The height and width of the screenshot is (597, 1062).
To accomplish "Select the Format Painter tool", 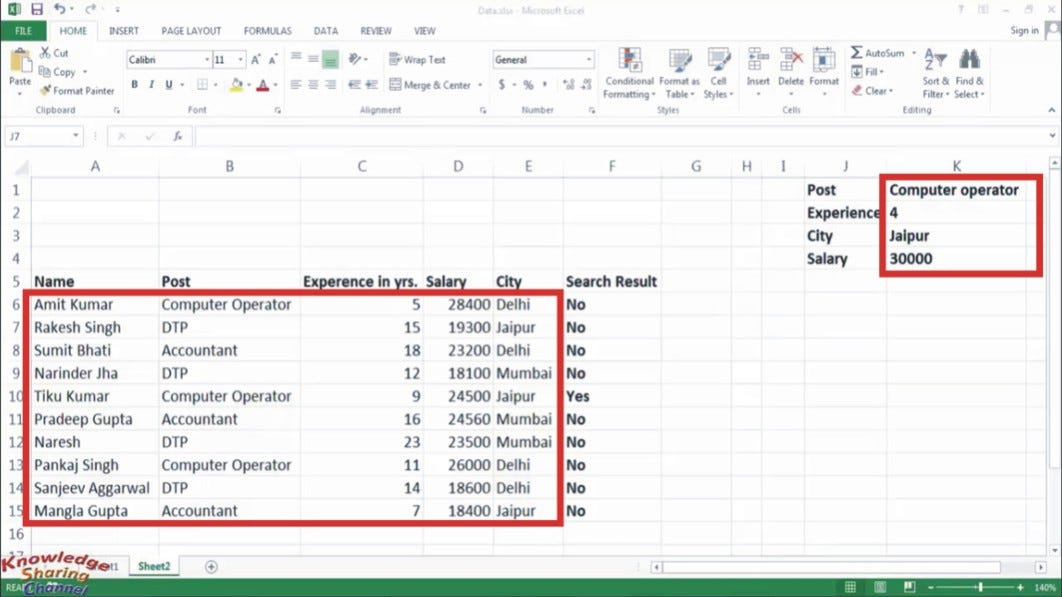I will coord(77,91).
